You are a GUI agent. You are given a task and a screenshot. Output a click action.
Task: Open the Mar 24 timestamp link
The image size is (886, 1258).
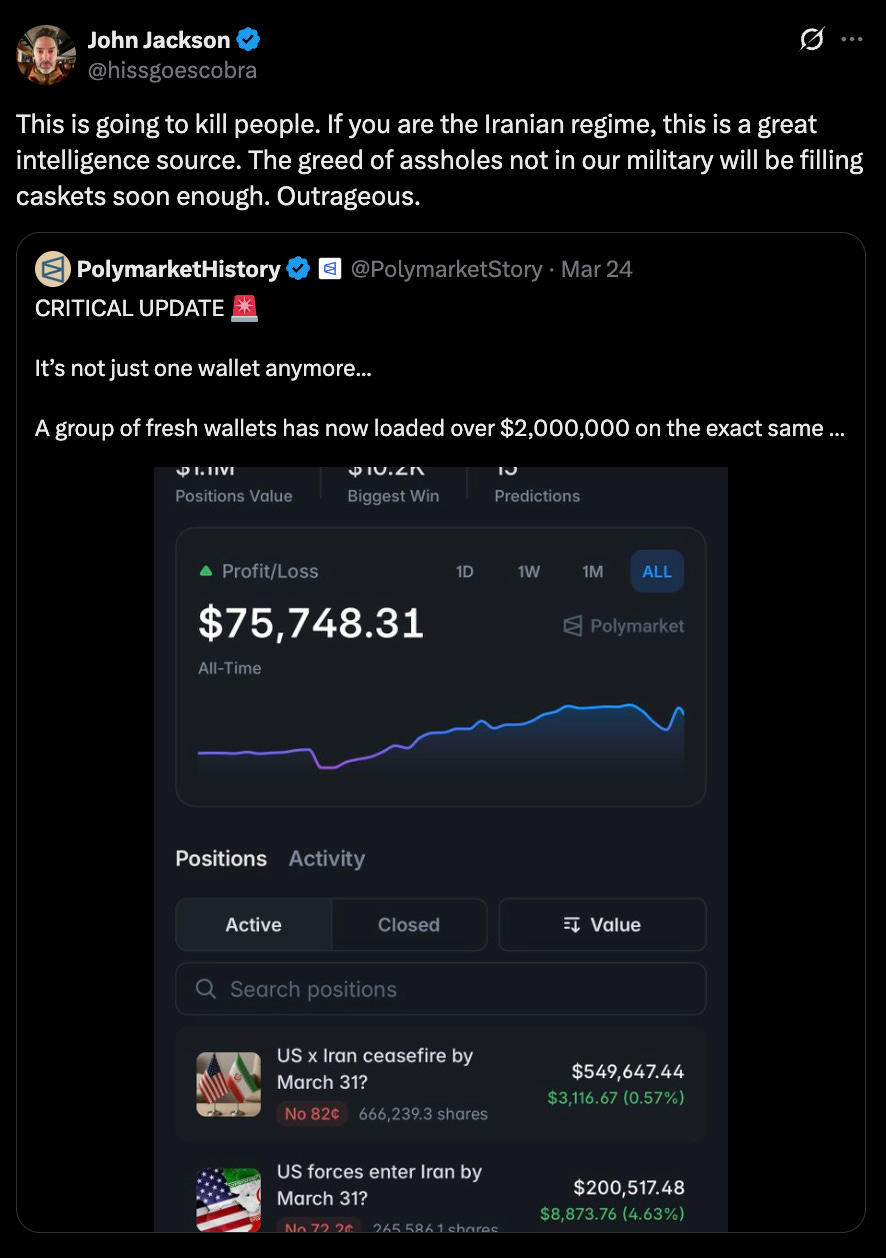pyautogui.click(x=597, y=269)
